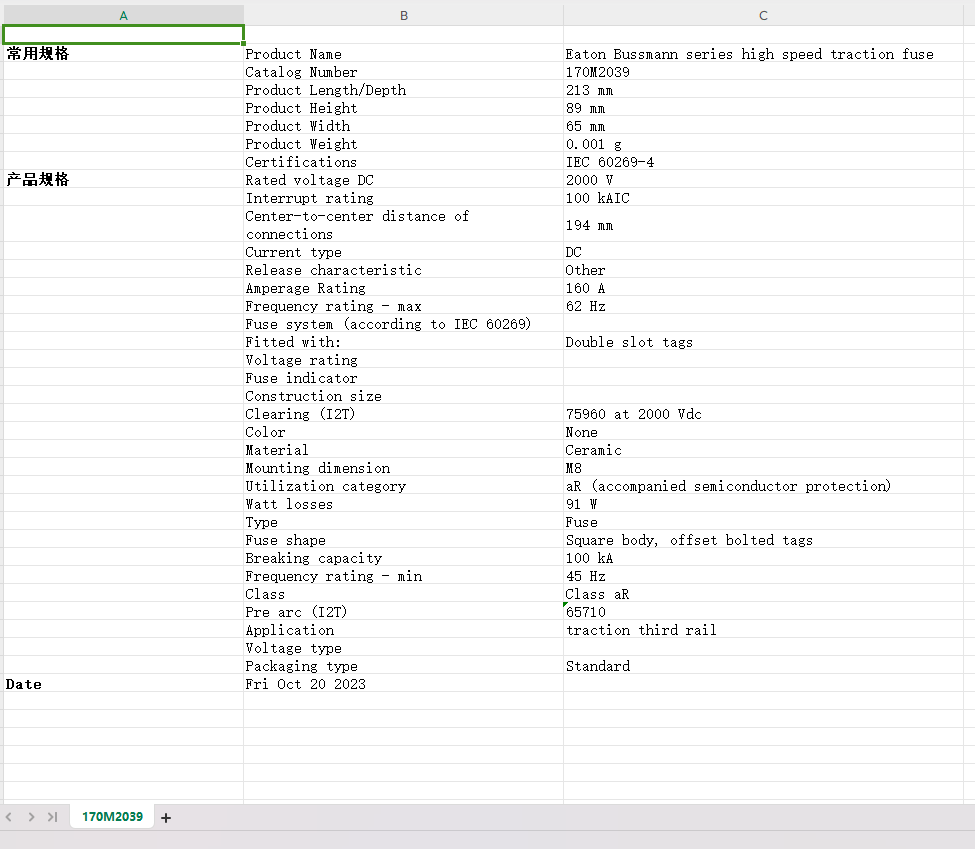
Task: Select column B header
Action: pos(404,16)
